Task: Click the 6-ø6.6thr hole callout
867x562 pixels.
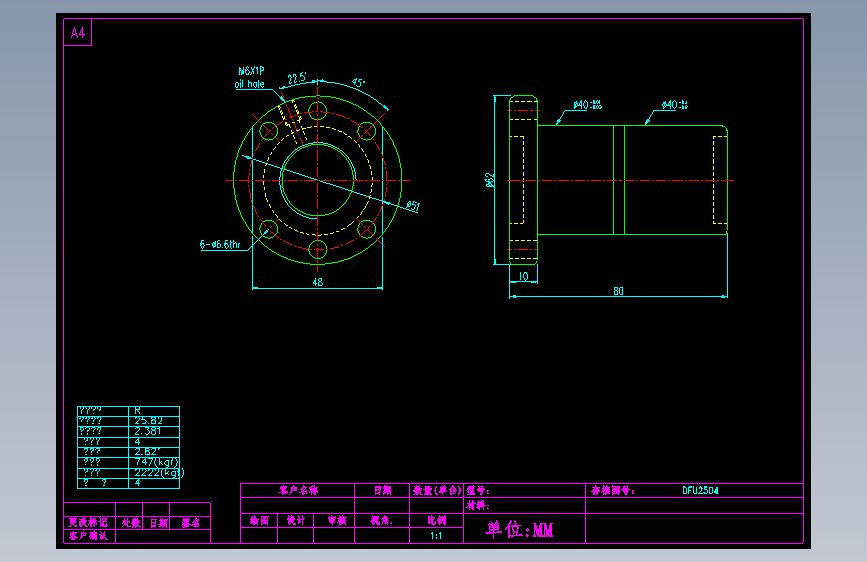Action: point(220,244)
